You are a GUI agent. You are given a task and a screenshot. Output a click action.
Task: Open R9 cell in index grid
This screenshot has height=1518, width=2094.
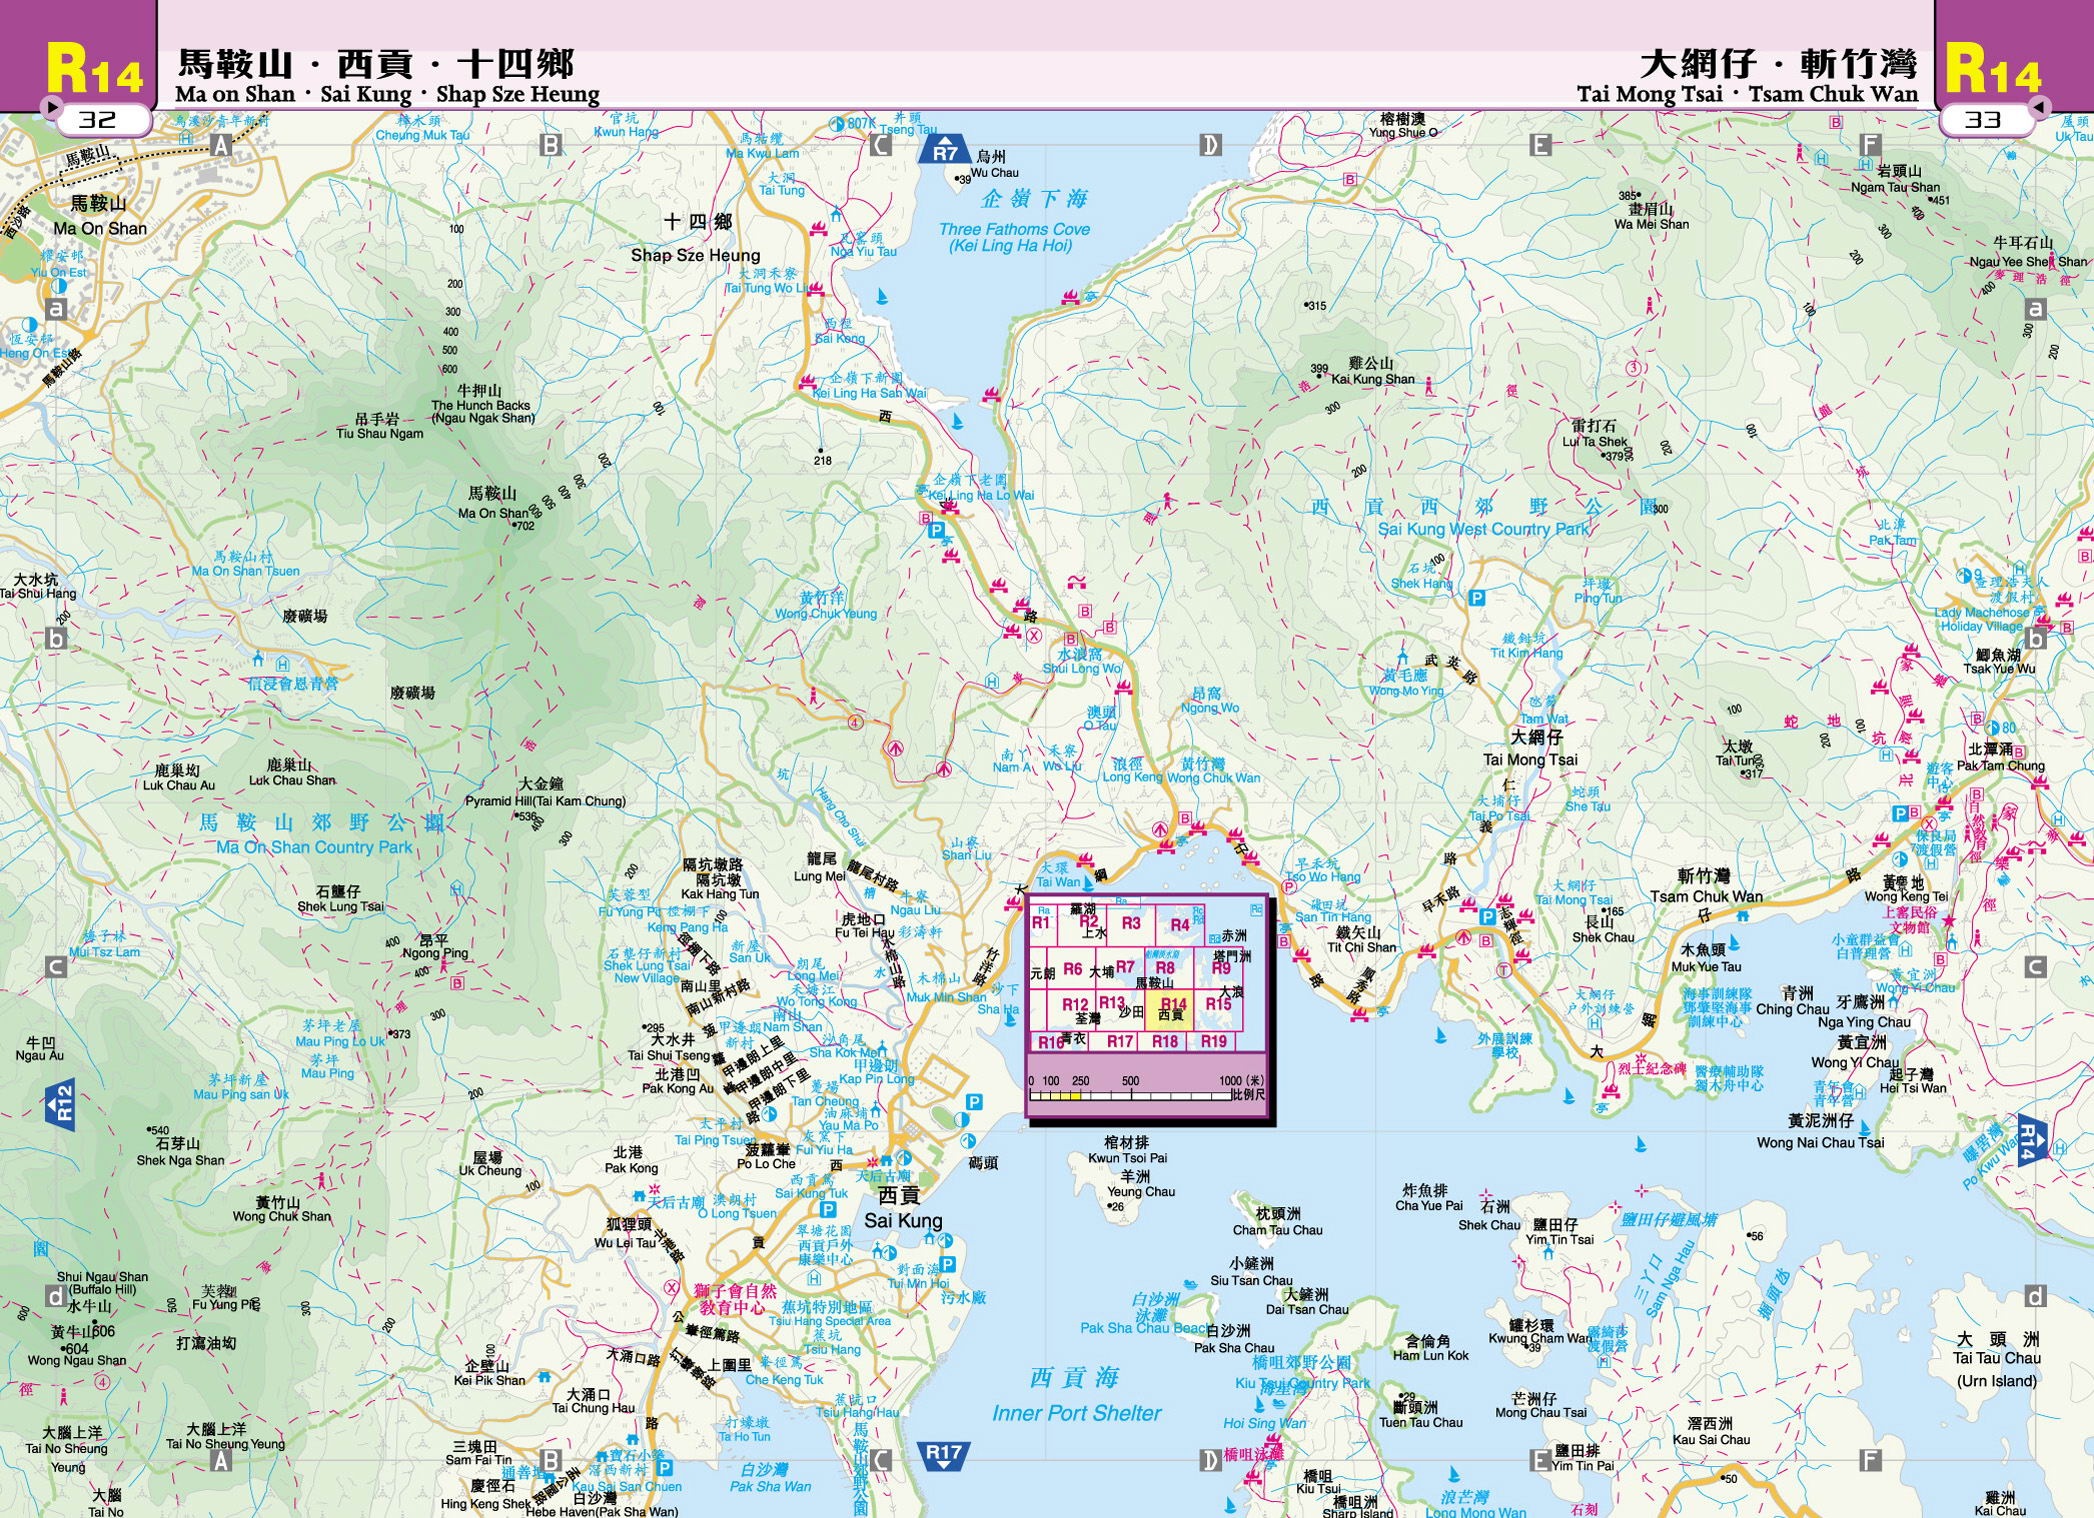tap(1220, 968)
